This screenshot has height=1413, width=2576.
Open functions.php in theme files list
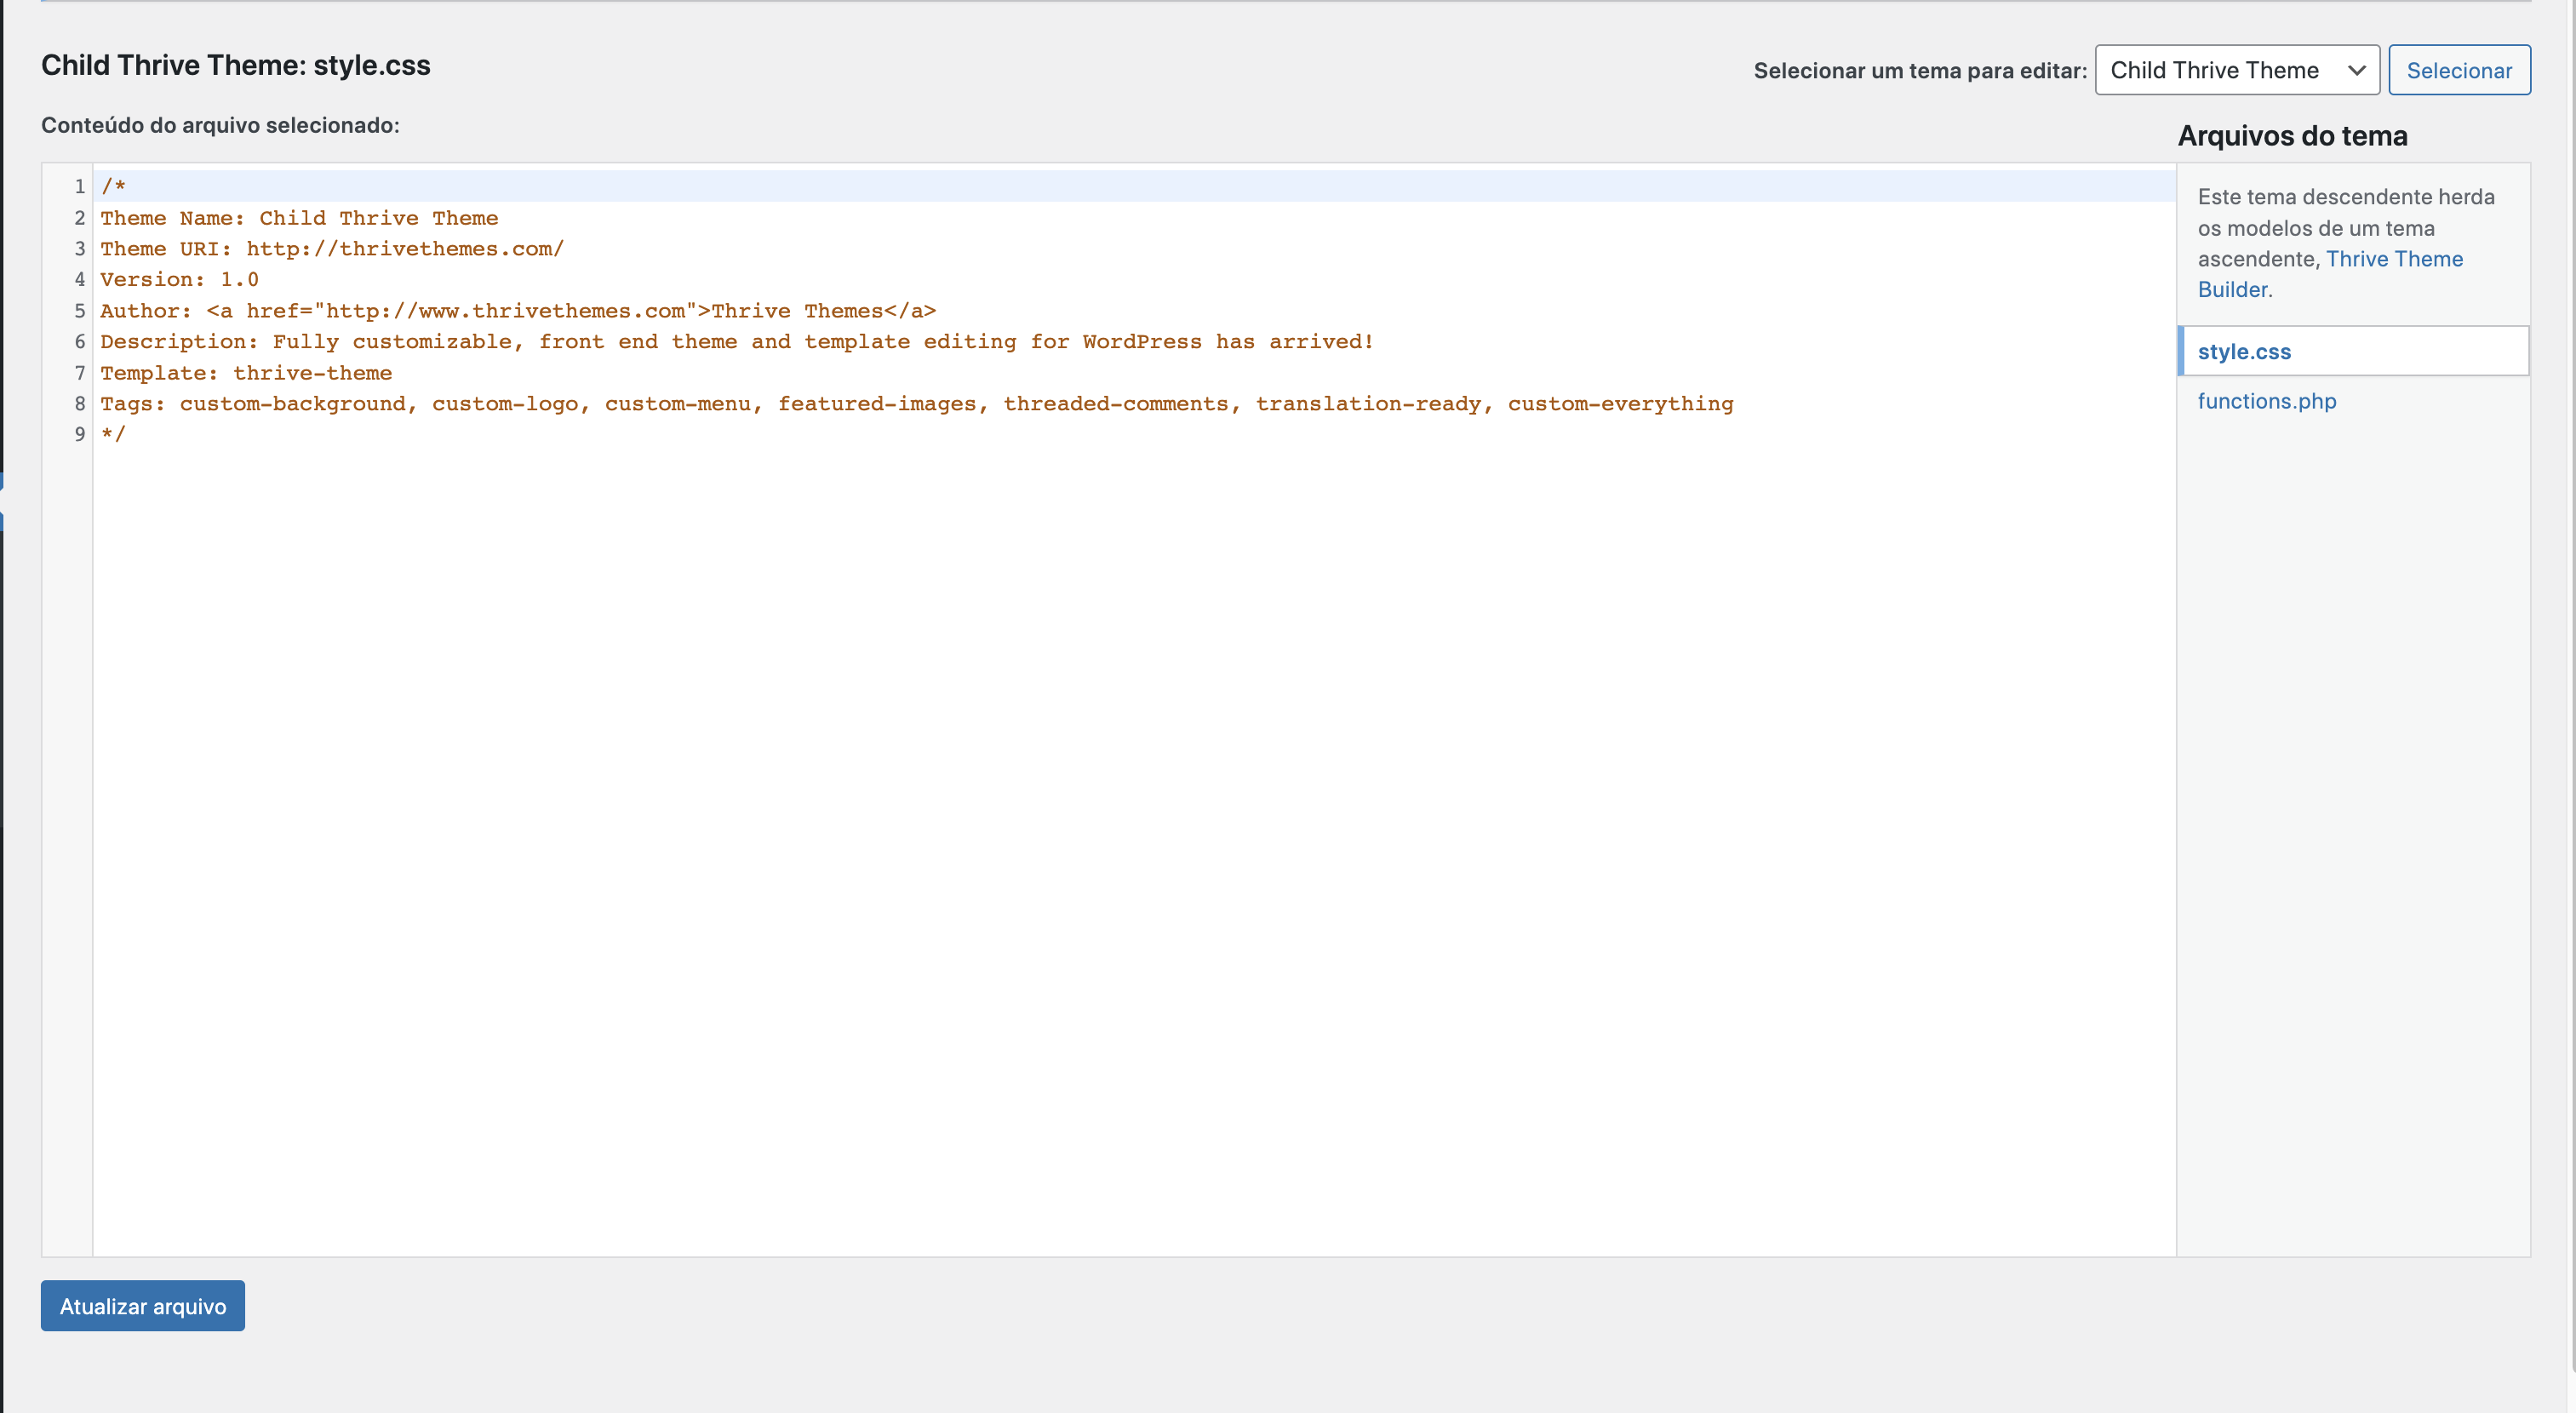point(2267,401)
